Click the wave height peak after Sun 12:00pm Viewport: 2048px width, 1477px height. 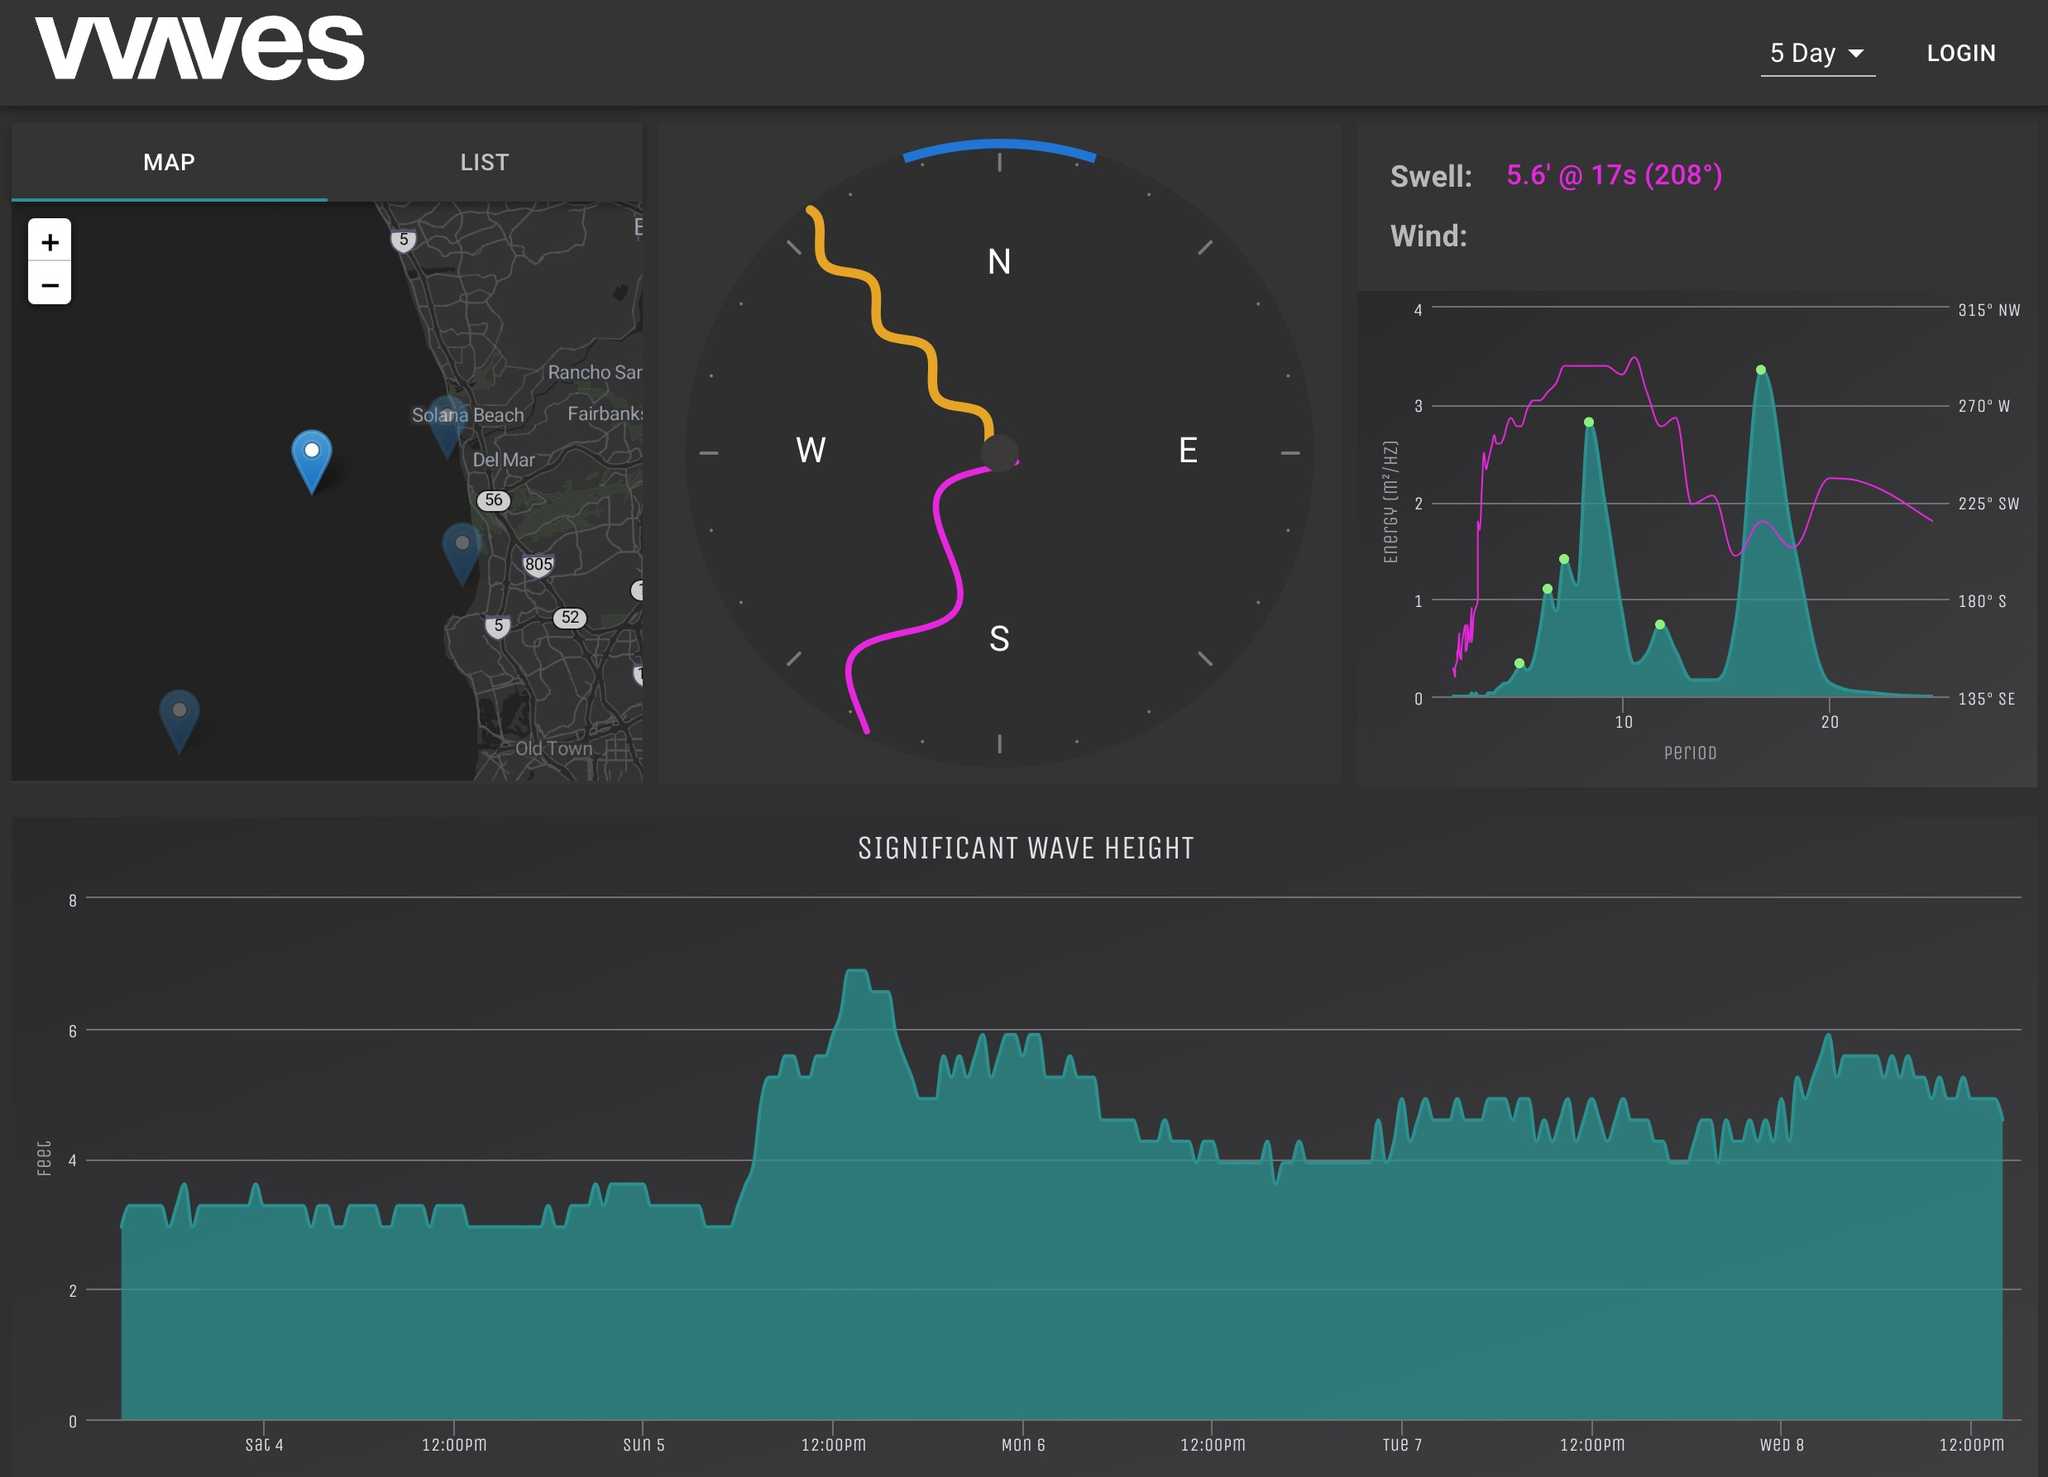857,972
